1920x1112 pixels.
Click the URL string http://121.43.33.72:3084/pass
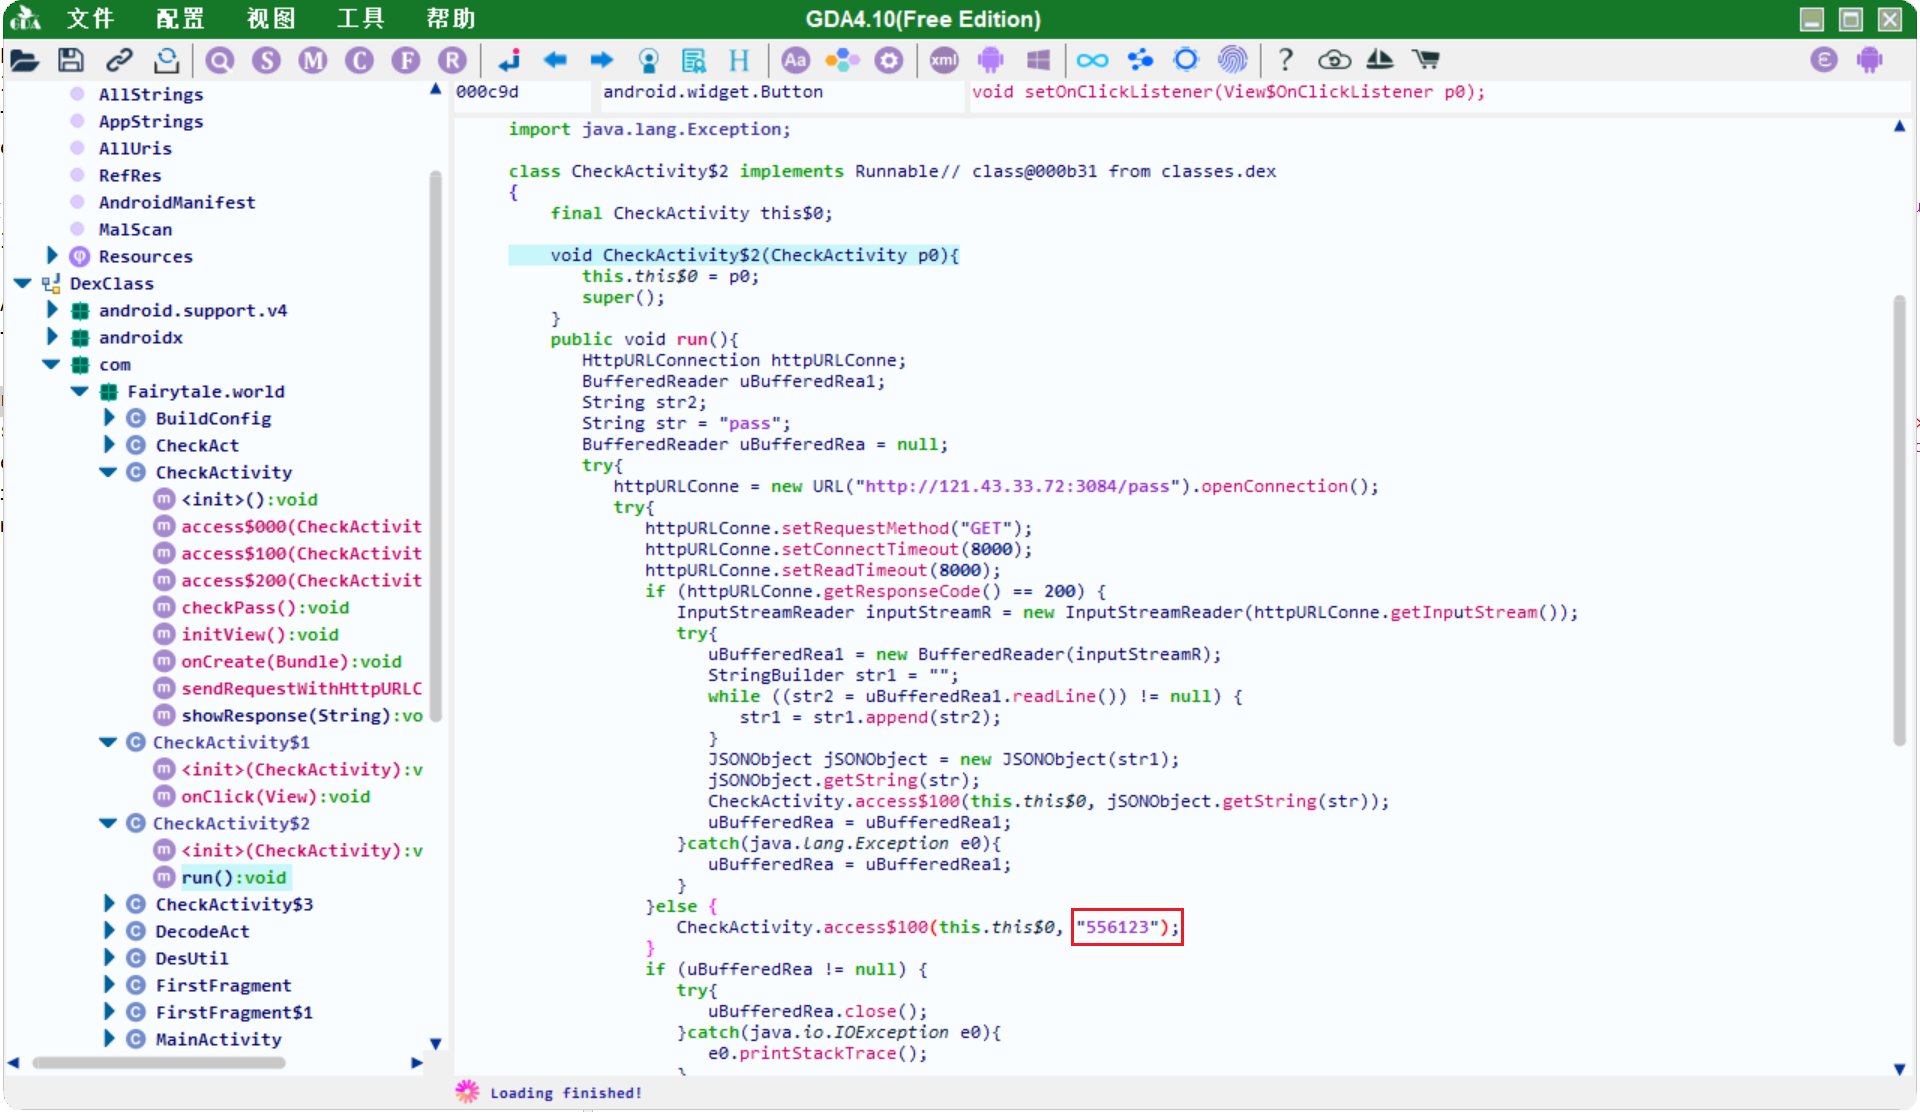[1017, 486]
